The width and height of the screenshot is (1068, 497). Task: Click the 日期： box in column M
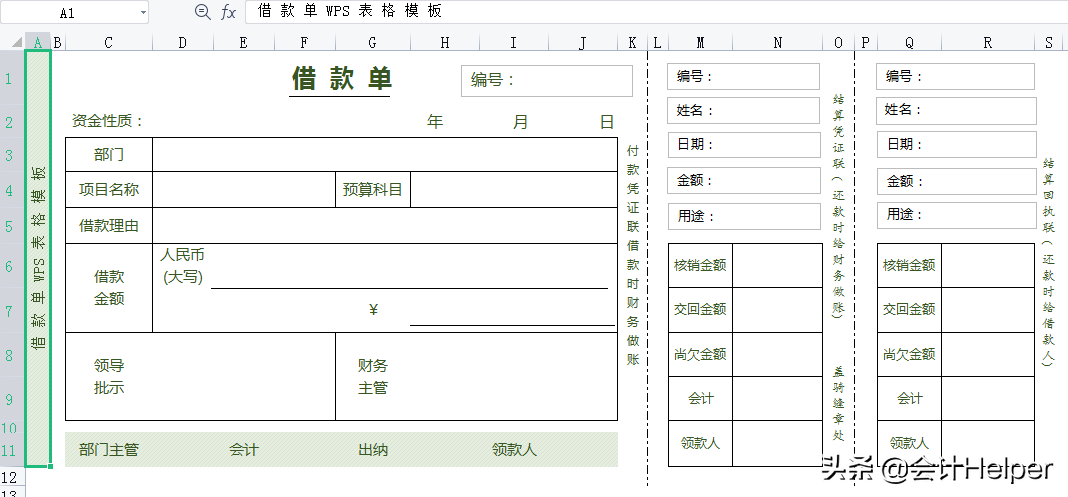pos(744,145)
